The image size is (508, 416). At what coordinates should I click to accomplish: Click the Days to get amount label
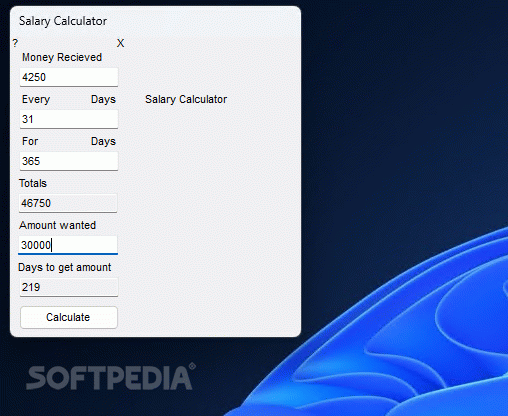tap(65, 267)
